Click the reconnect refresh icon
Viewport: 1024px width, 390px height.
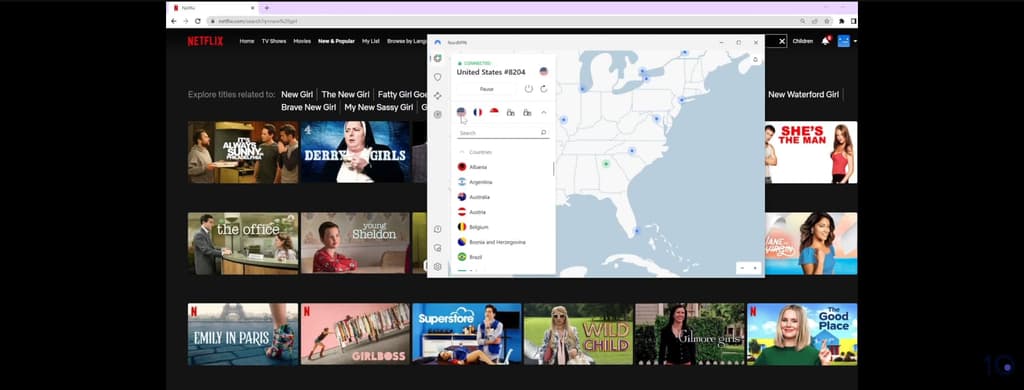(x=543, y=89)
